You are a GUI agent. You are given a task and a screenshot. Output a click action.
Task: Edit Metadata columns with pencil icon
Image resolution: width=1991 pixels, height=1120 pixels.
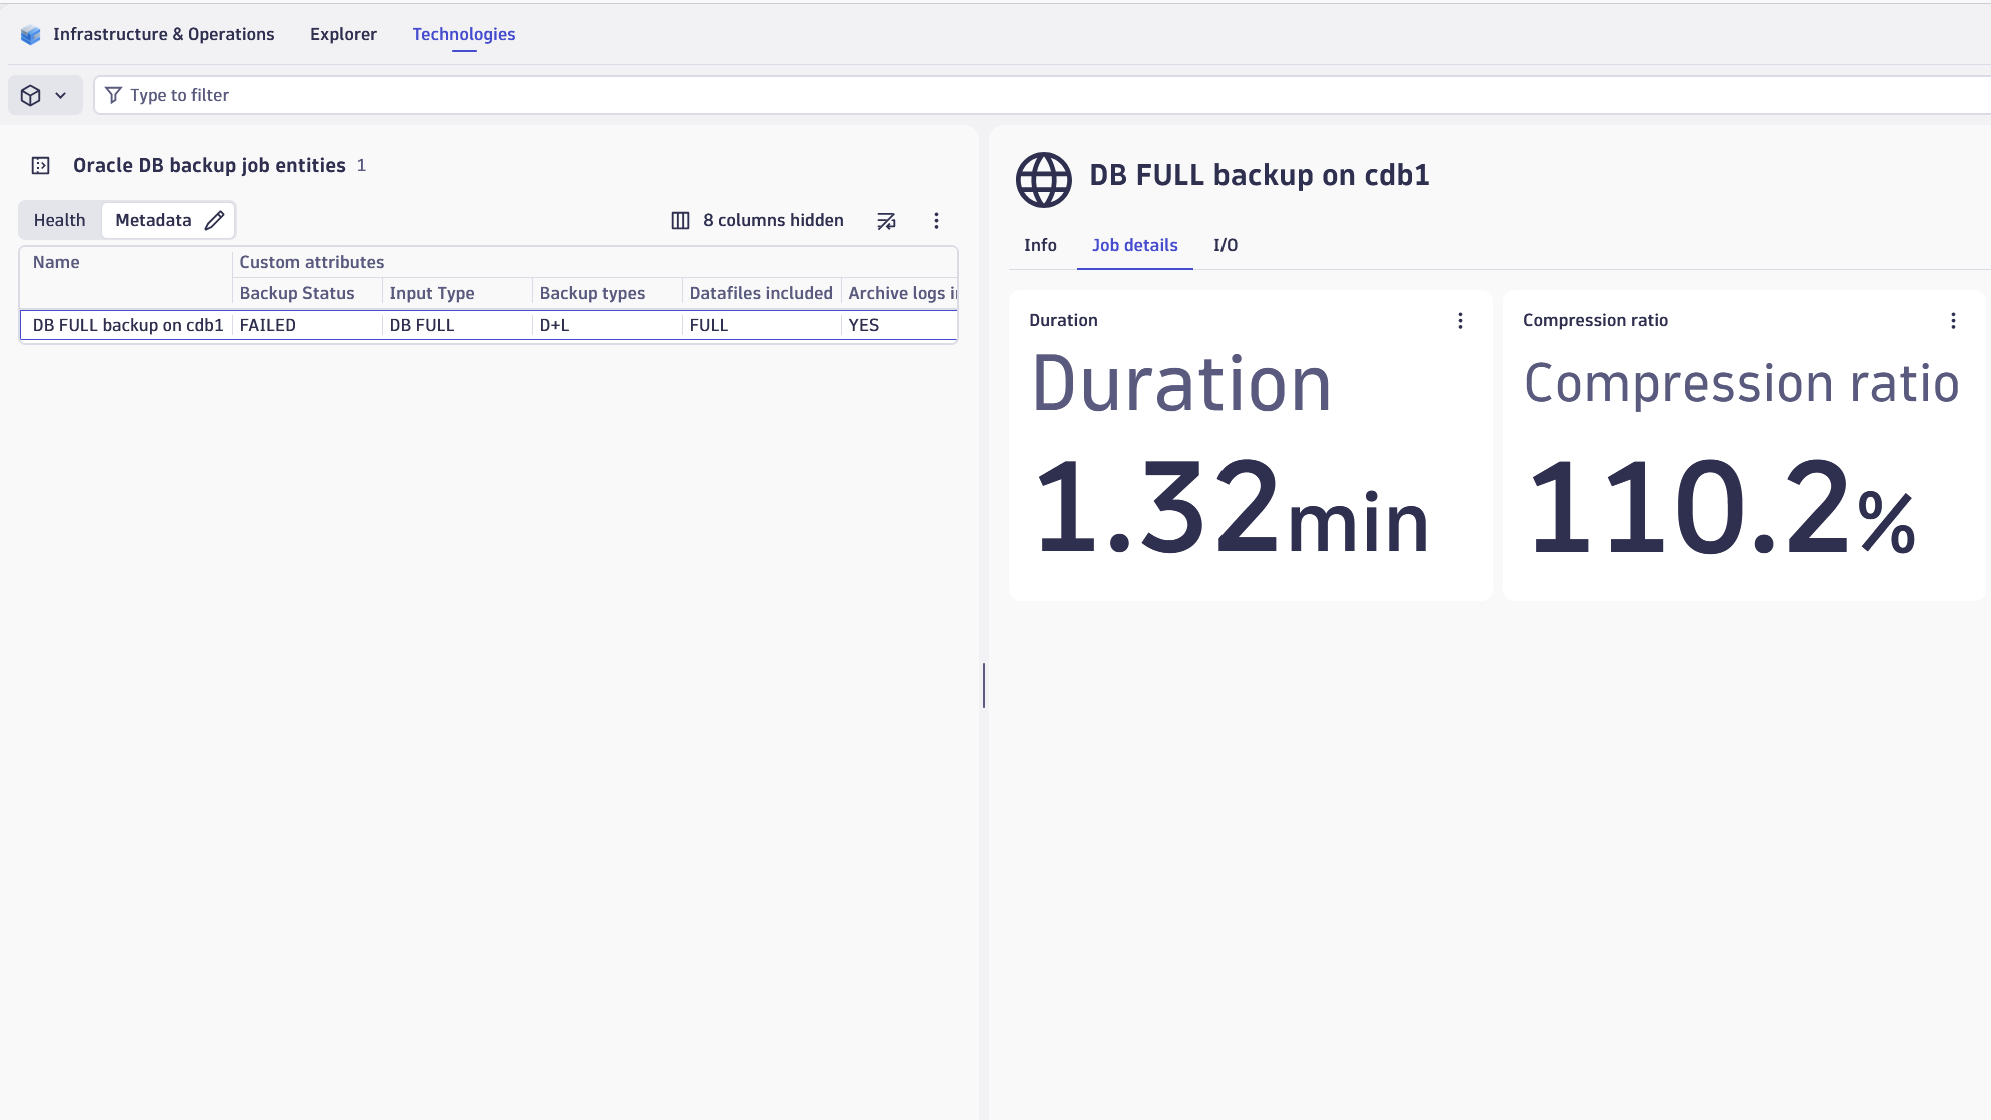(x=214, y=220)
